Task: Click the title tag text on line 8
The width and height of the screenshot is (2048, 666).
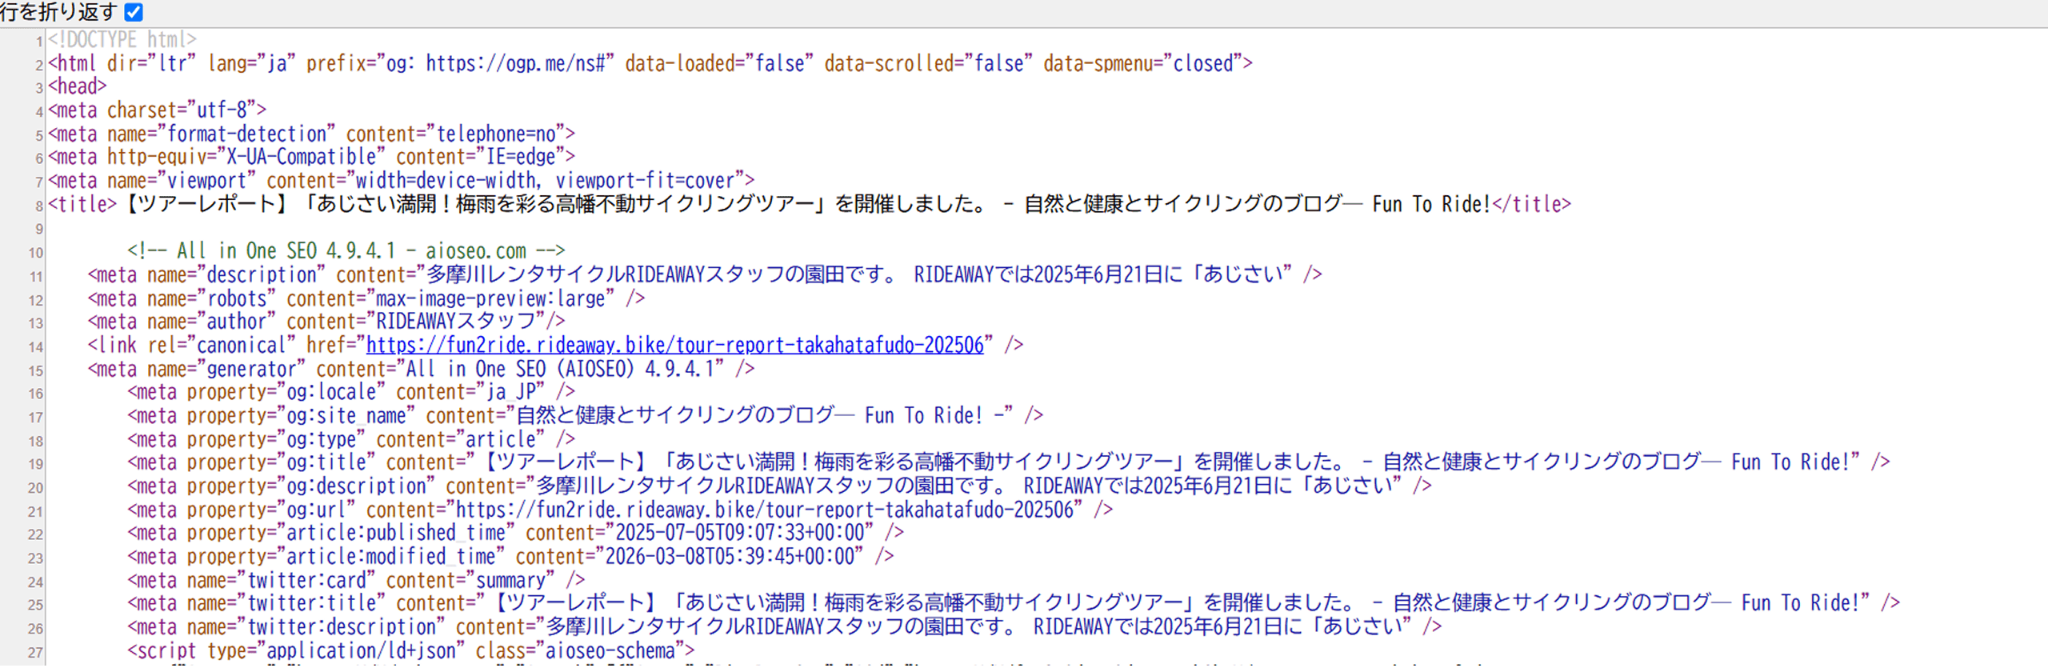Action: coord(809,204)
